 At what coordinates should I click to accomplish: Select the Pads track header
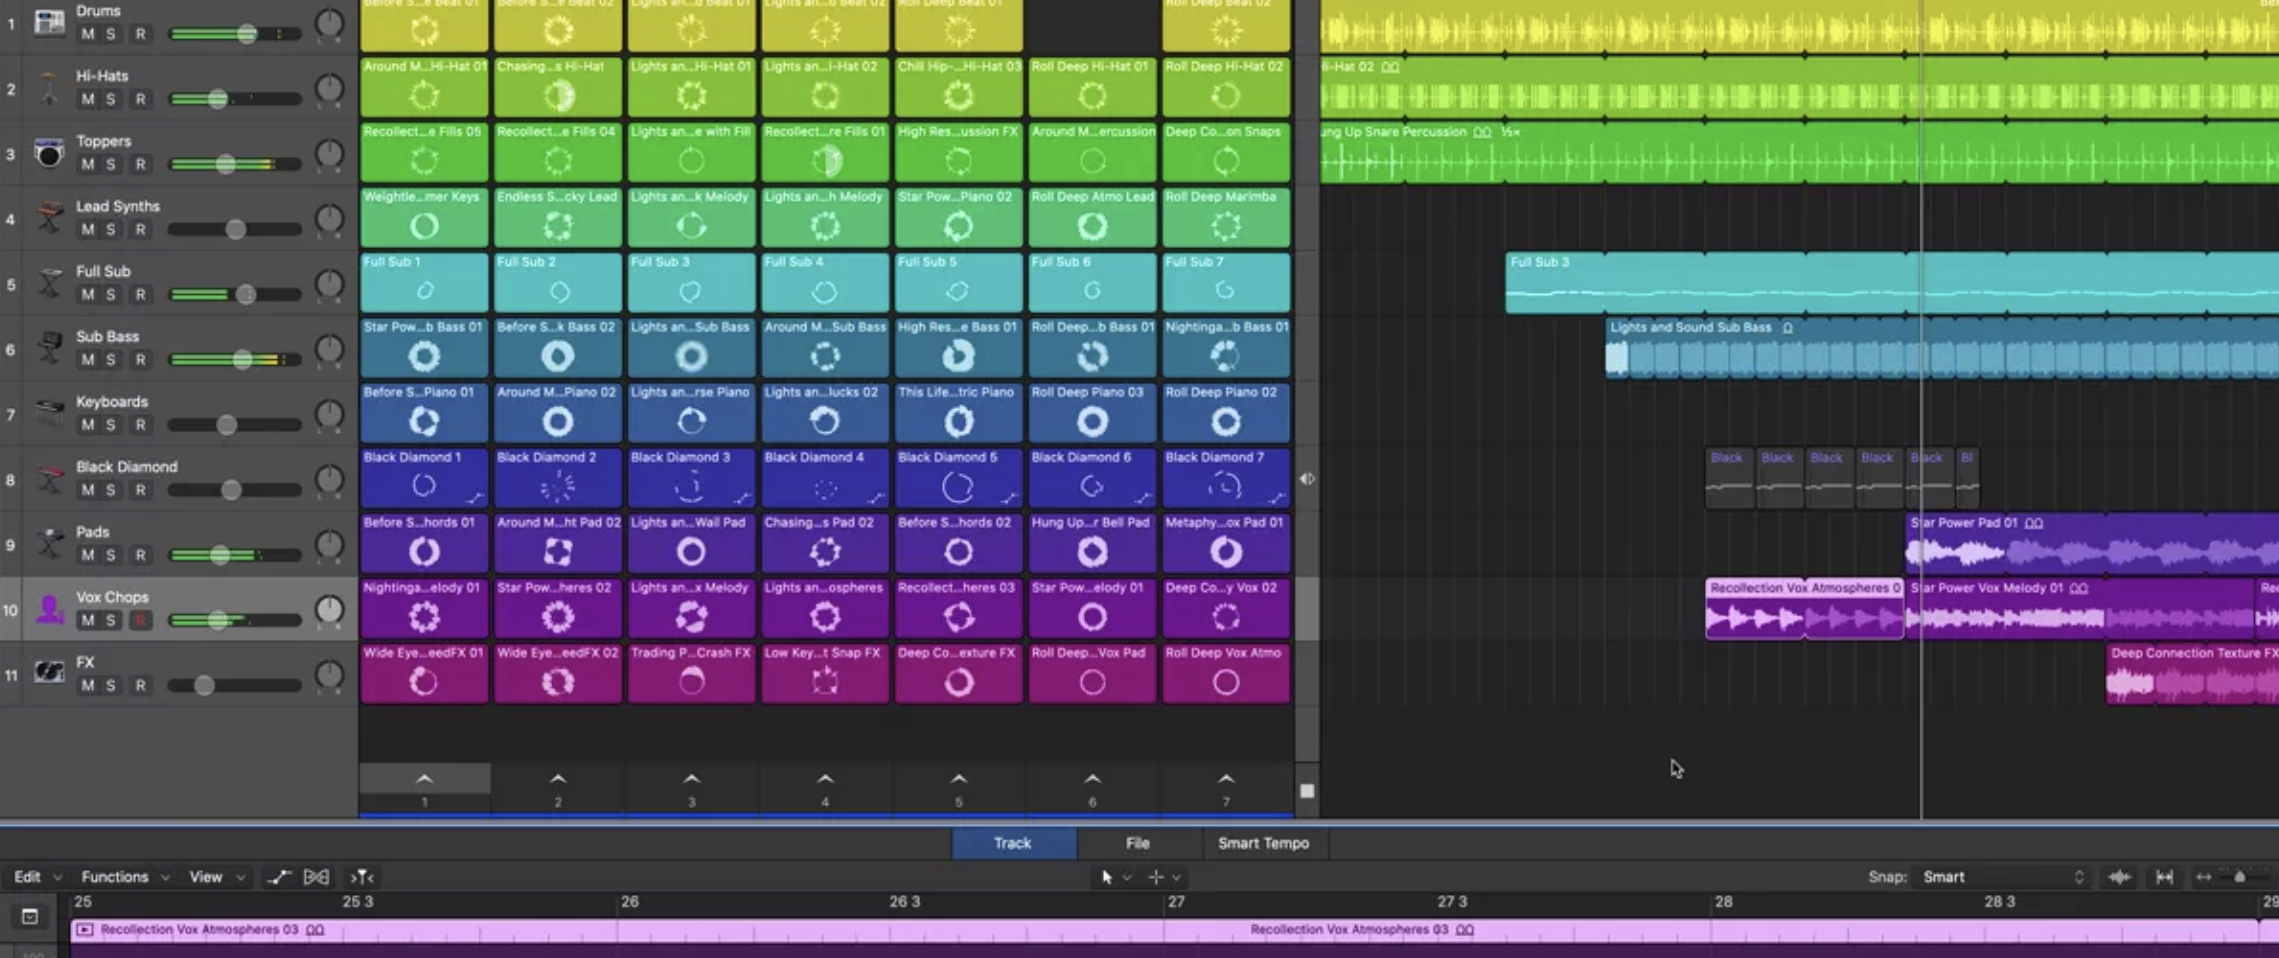pyautogui.click(x=178, y=544)
